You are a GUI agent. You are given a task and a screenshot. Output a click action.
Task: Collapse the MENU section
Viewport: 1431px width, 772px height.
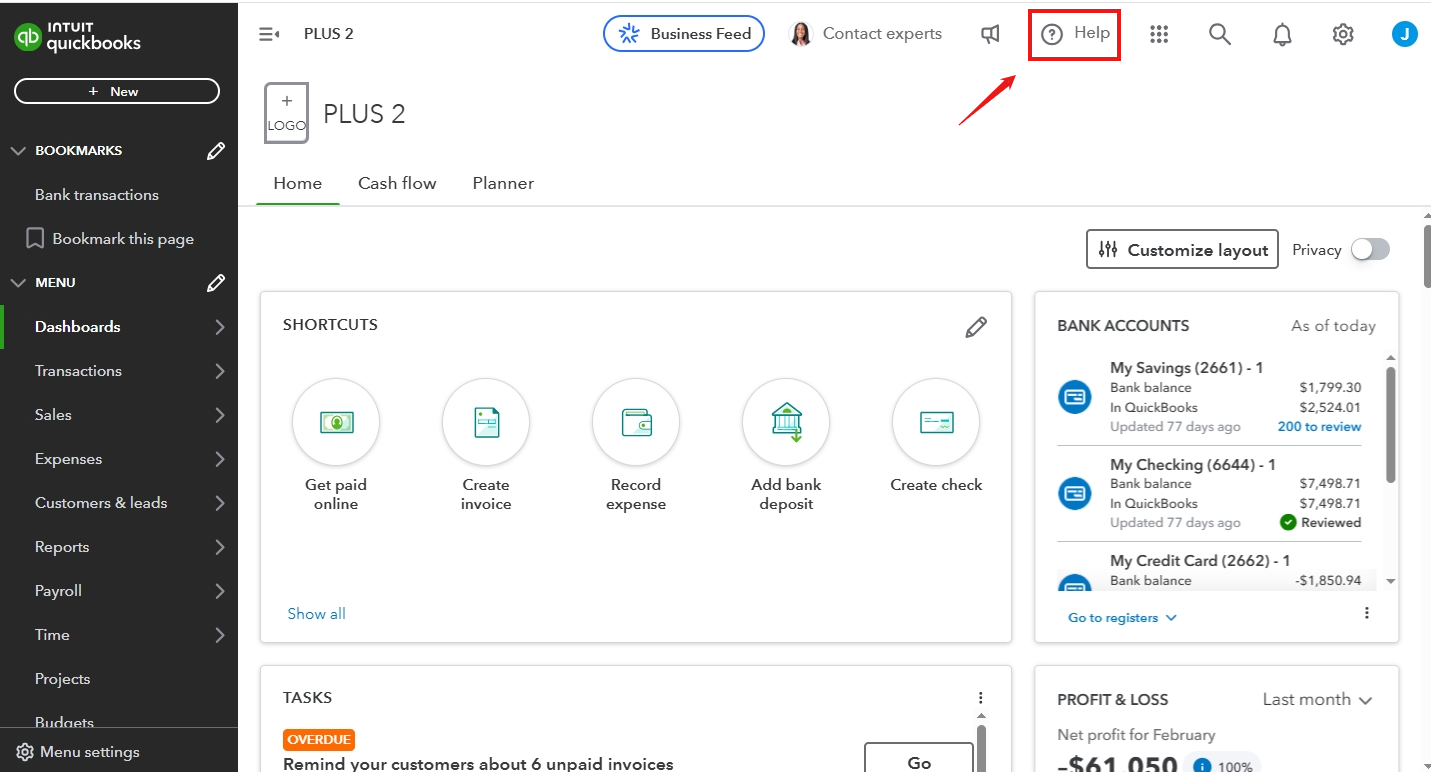click(x=18, y=283)
